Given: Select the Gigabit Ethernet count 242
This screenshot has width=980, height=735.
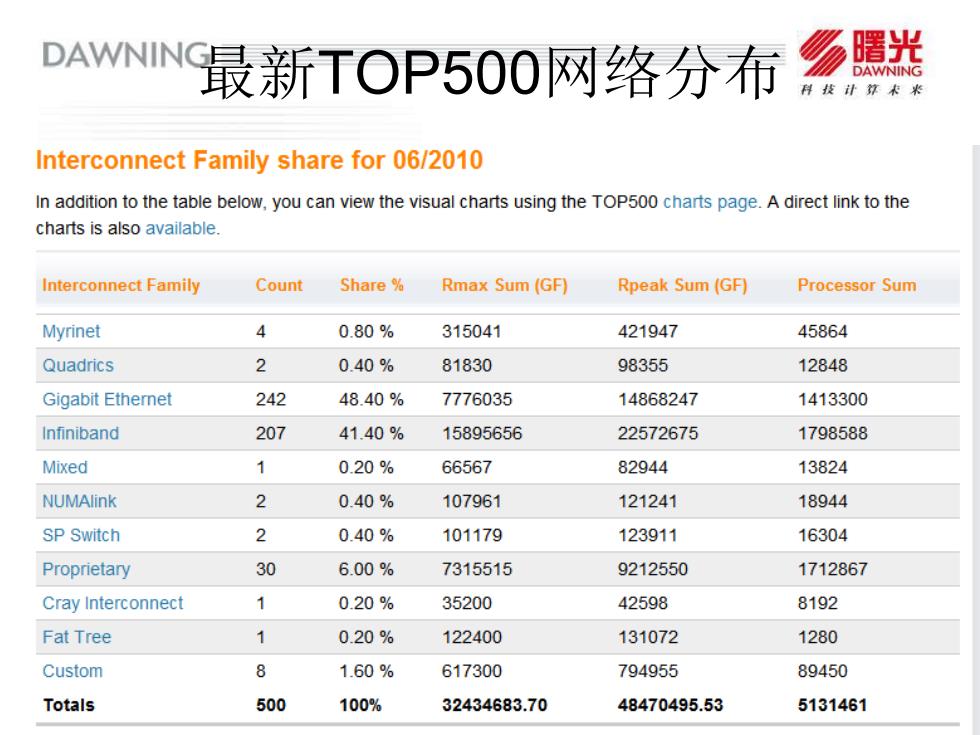Looking at the screenshot, I should pos(271,399).
